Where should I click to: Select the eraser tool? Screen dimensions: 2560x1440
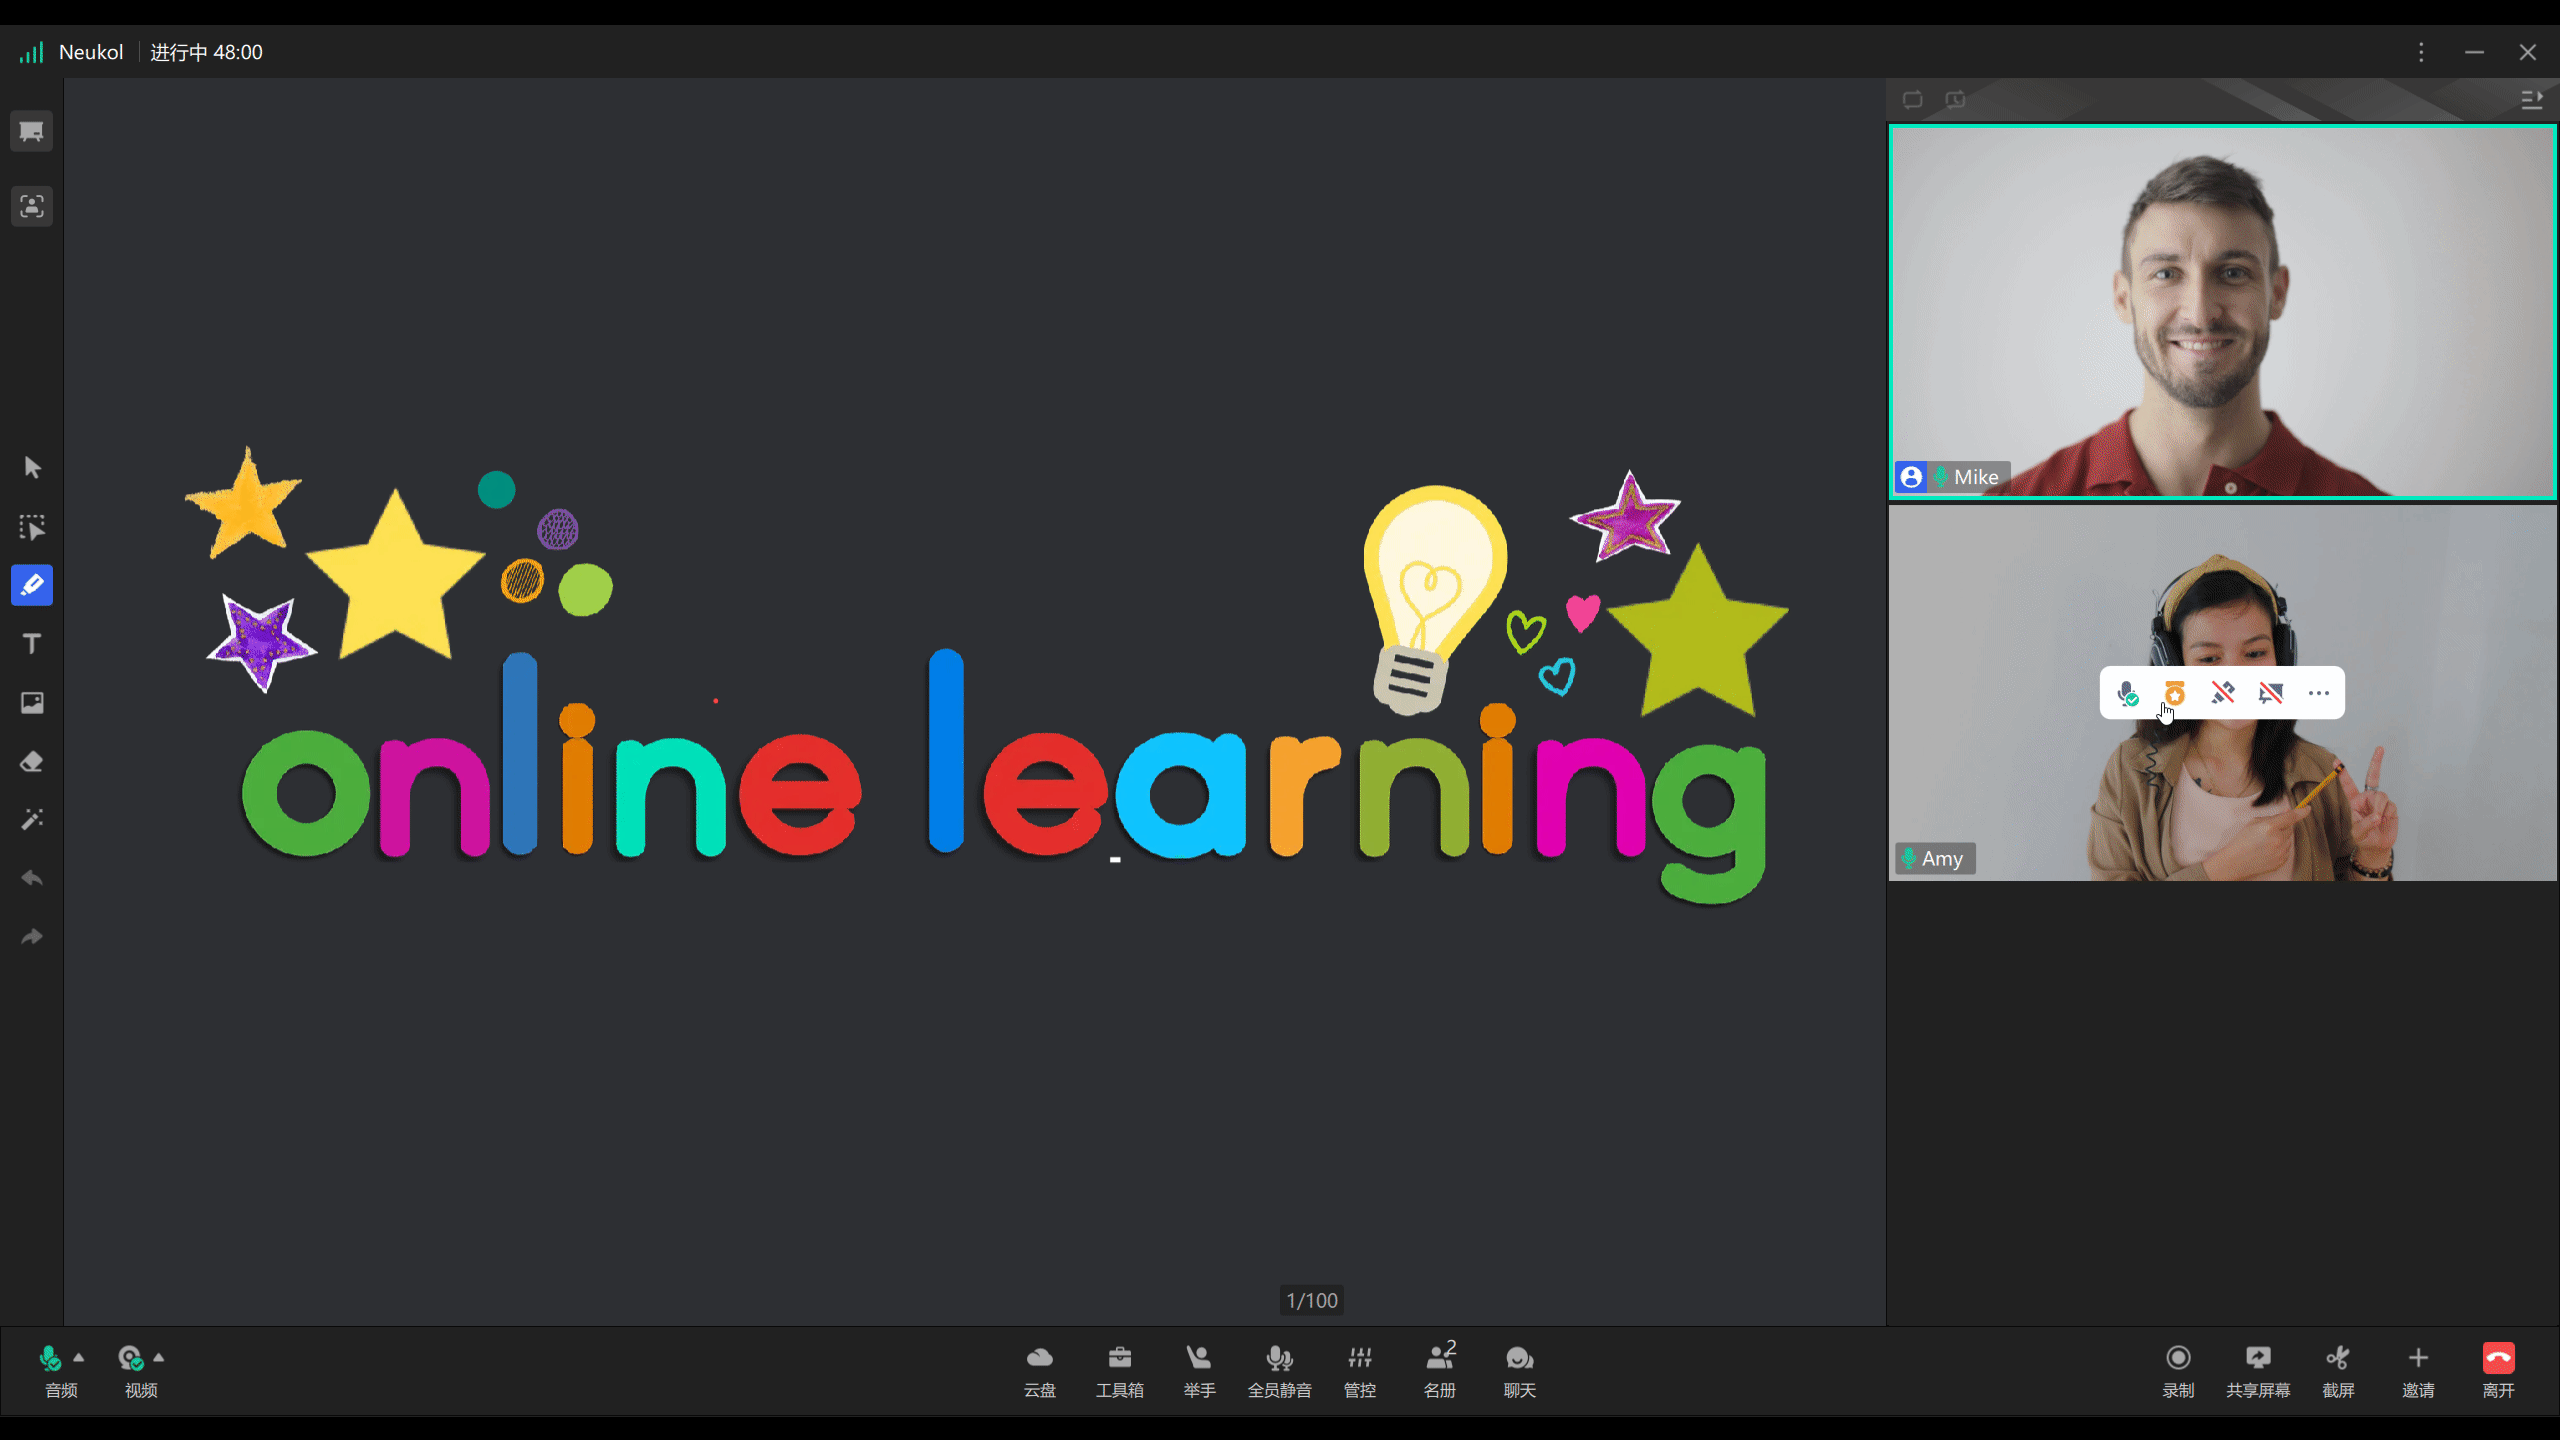pos(31,762)
